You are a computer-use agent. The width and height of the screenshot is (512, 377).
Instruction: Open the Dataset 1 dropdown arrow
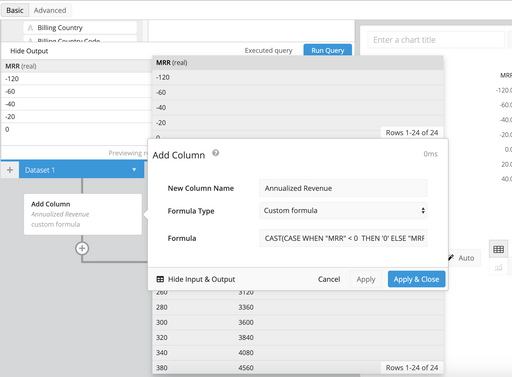pos(134,170)
